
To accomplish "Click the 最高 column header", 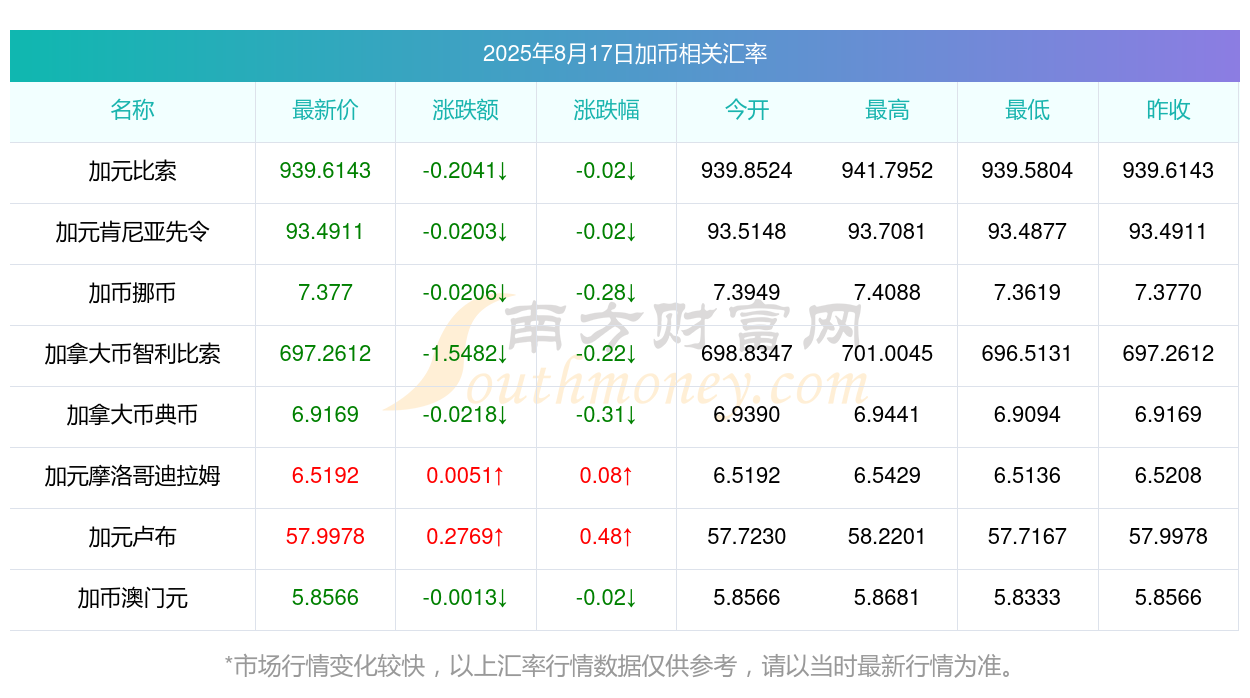I will coord(887,110).
